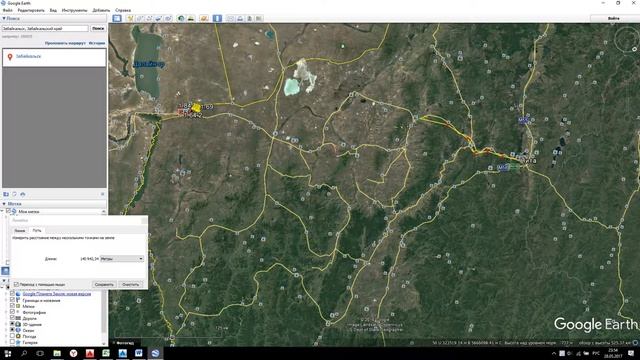Select the Add Path tool
Viewport: 640px width, 360px height.
click(x=149, y=18)
